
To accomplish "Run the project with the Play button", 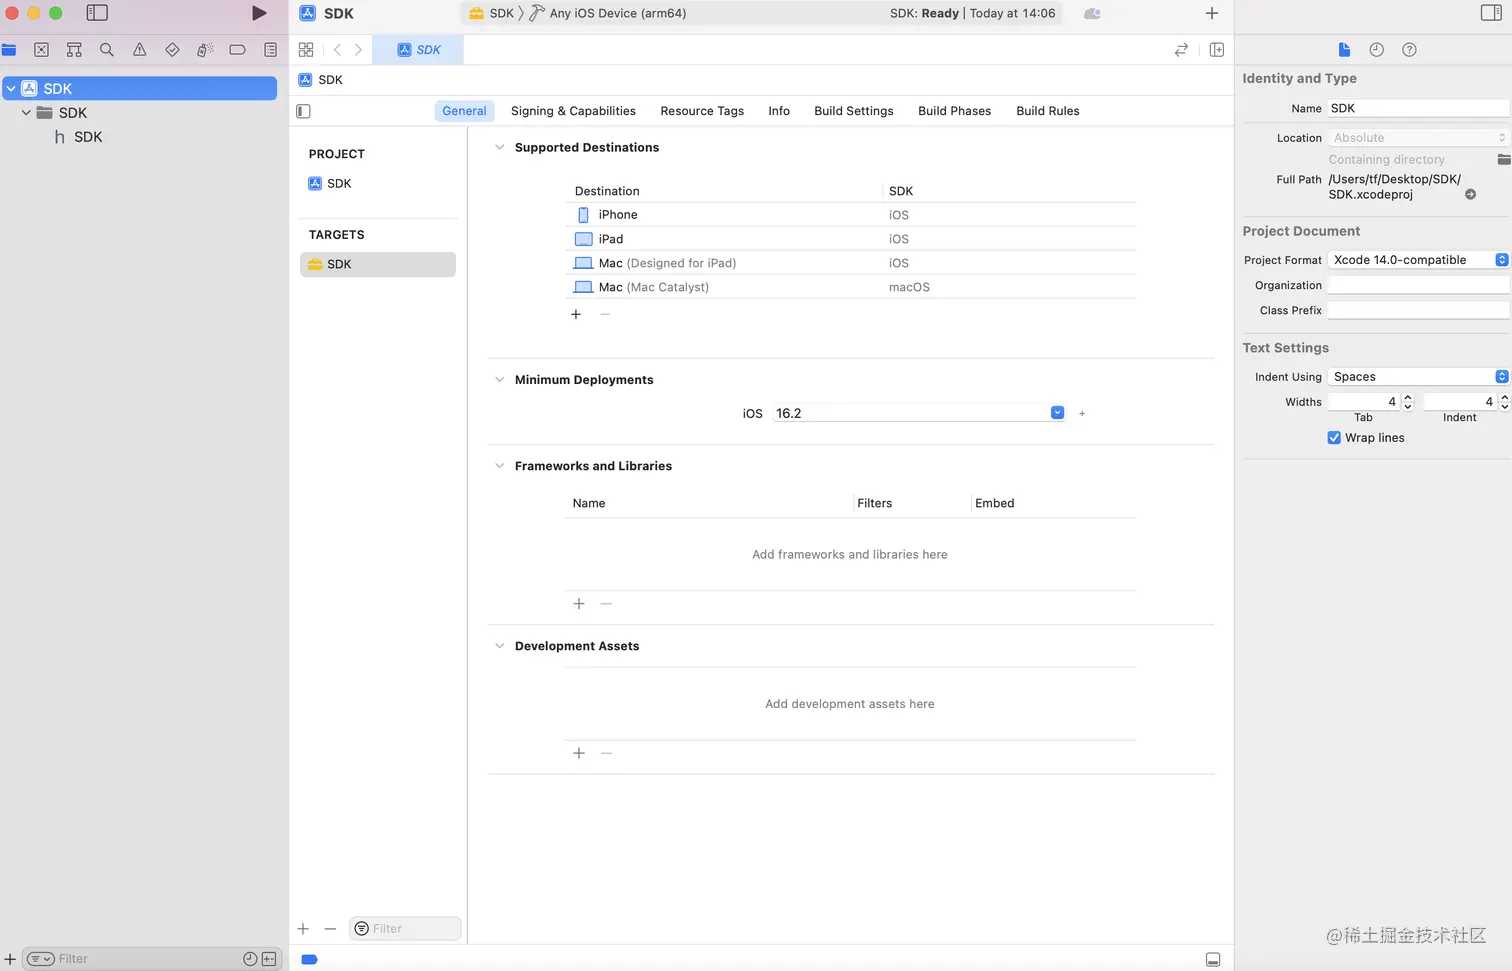I will [x=259, y=13].
